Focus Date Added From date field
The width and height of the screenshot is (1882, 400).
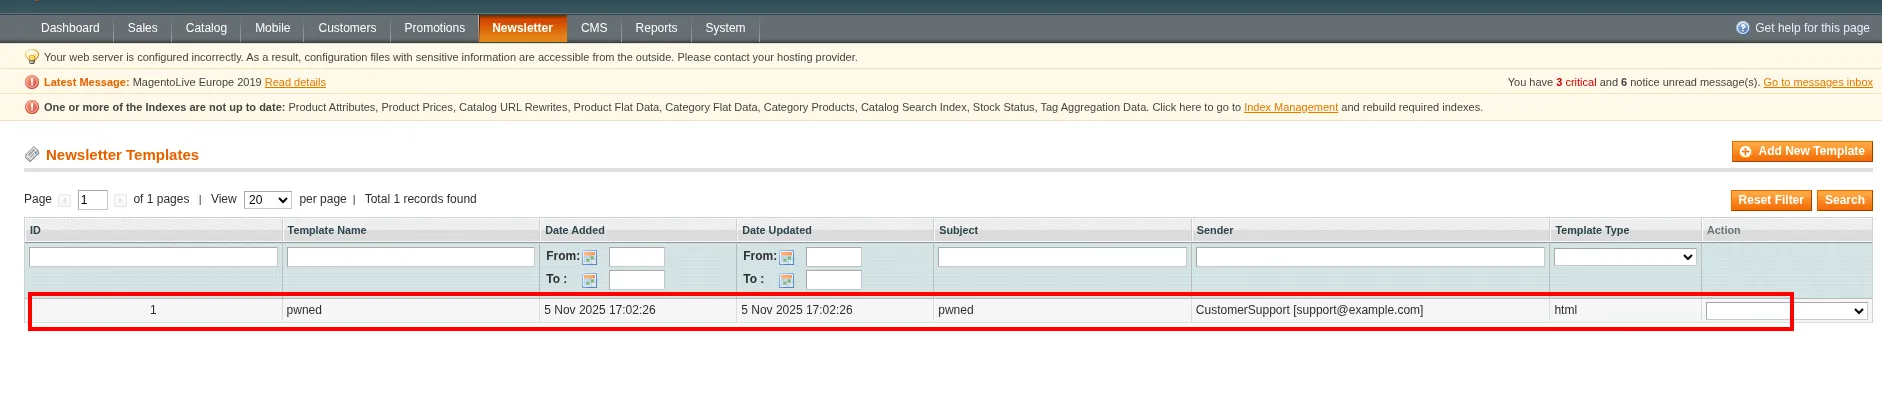tap(637, 257)
